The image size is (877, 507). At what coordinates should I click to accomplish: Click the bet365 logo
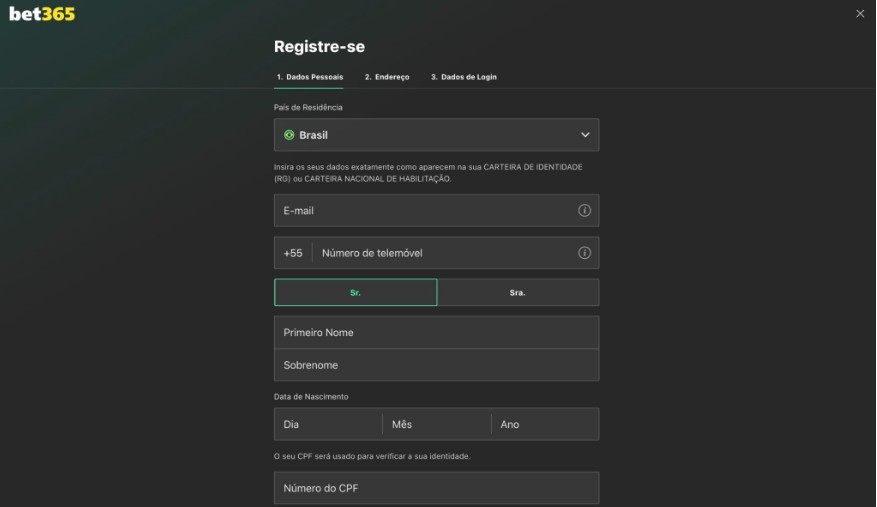tap(42, 14)
